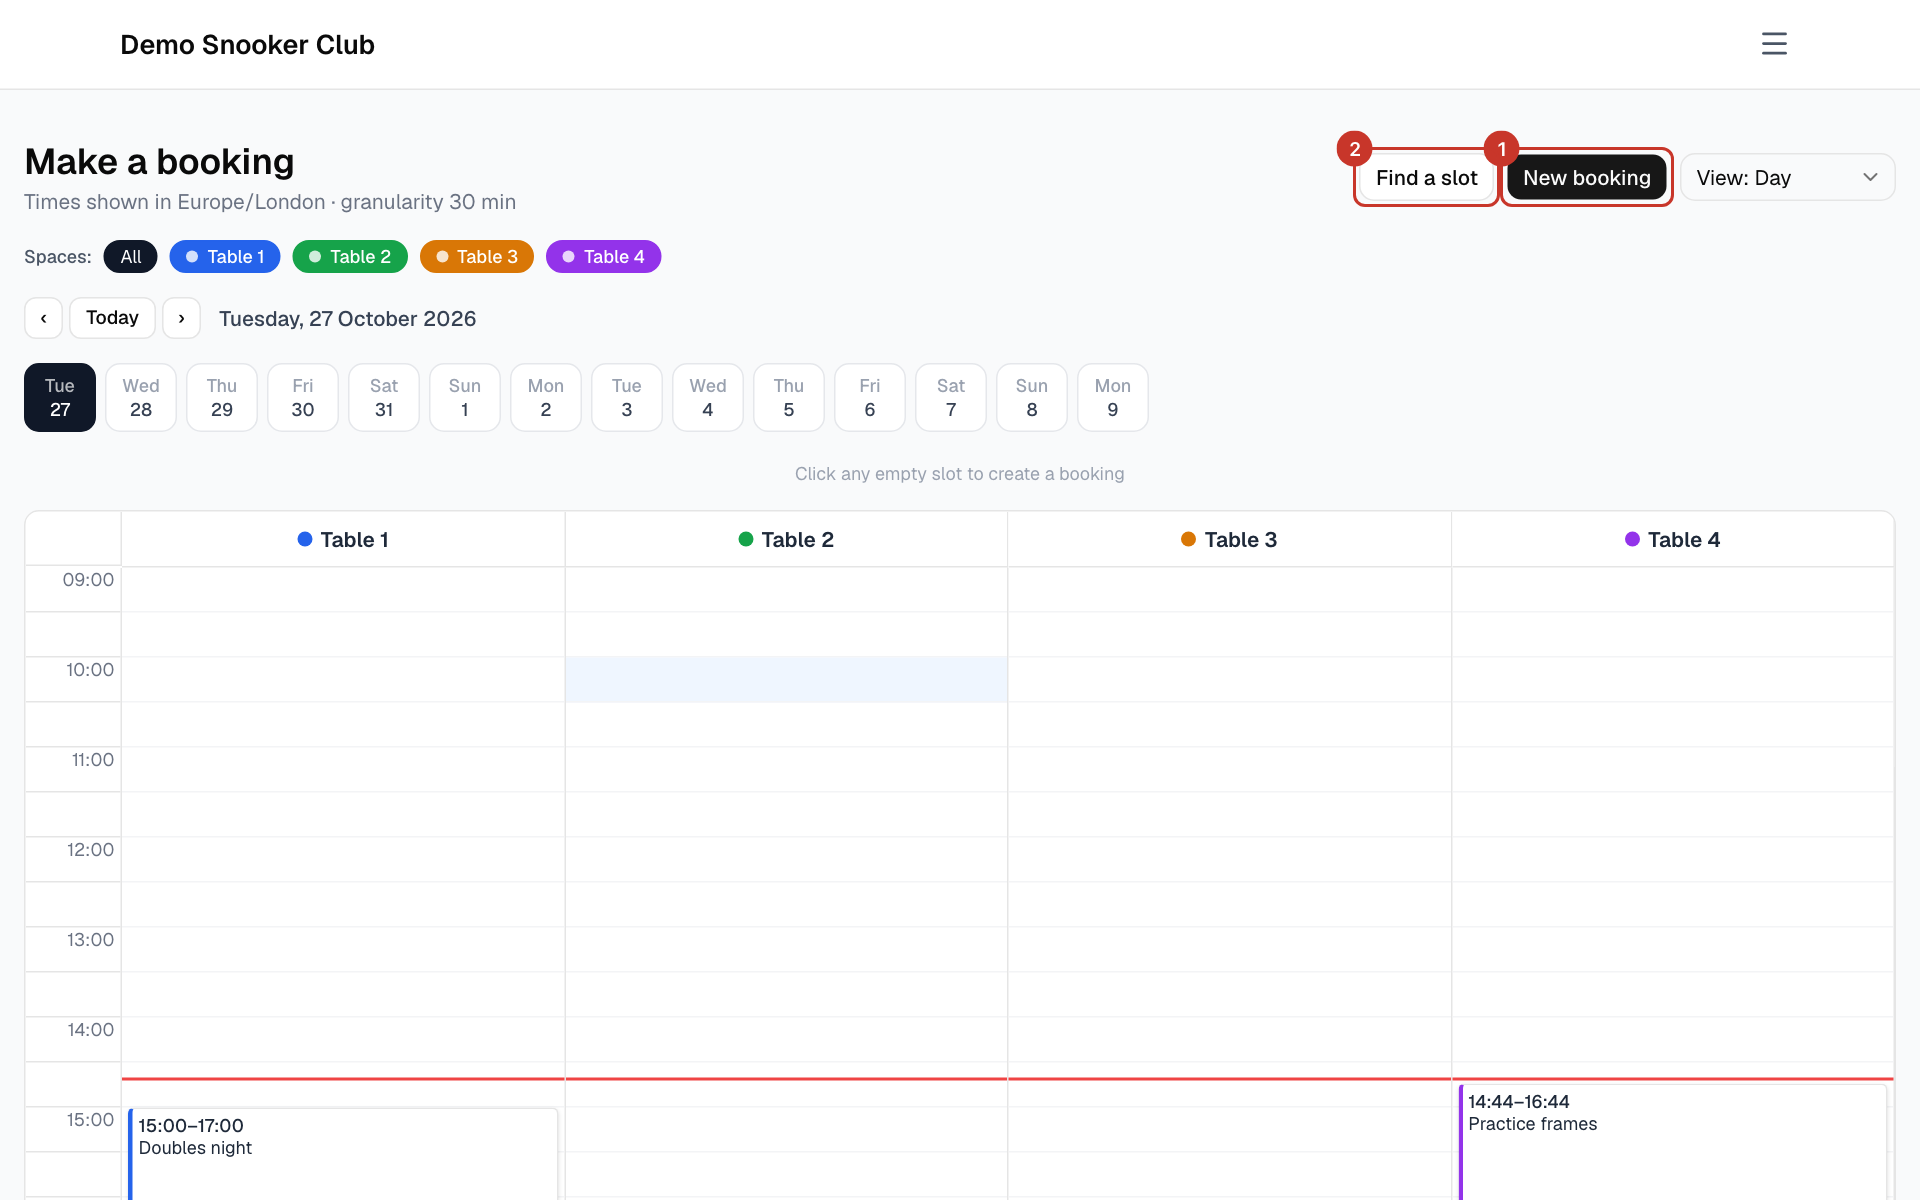Select Tue 27 date tab
Viewport: 1920px width, 1200px height.
[x=60, y=398]
